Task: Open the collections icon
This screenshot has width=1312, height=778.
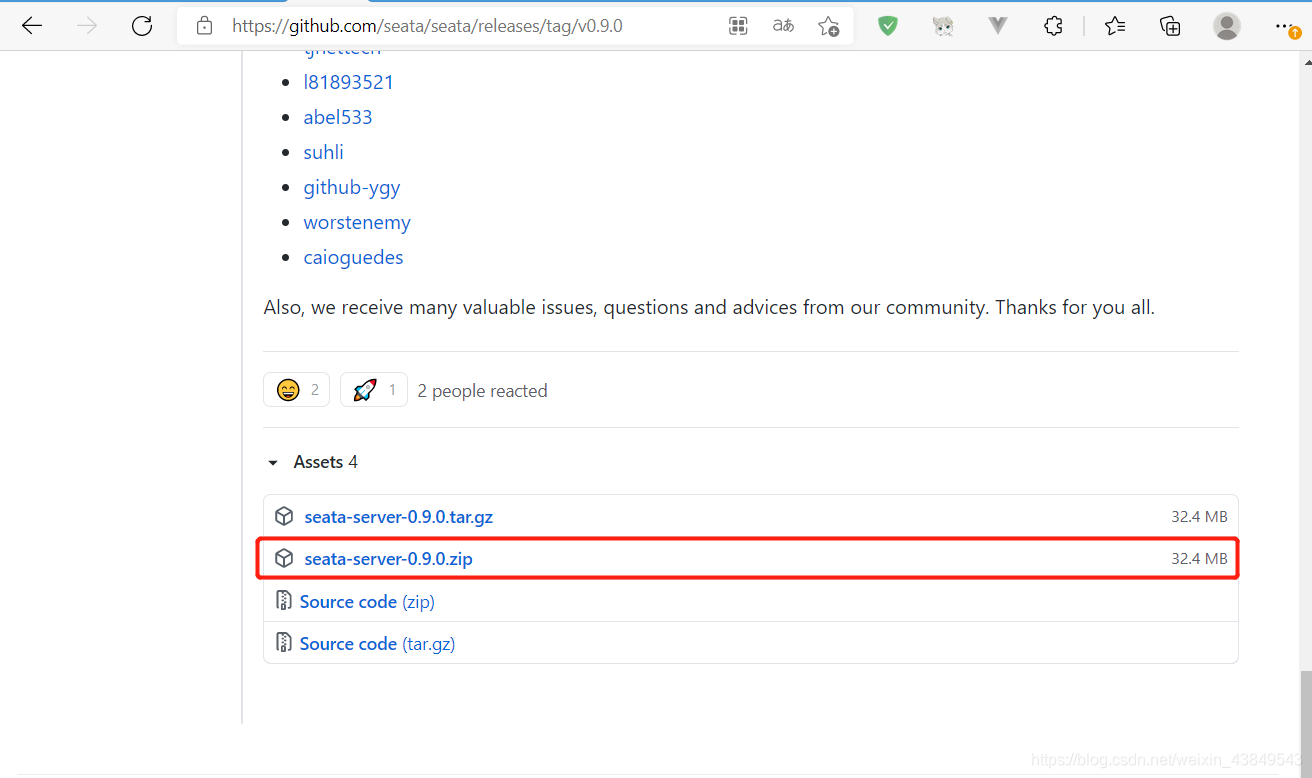Action: click(1170, 26)
